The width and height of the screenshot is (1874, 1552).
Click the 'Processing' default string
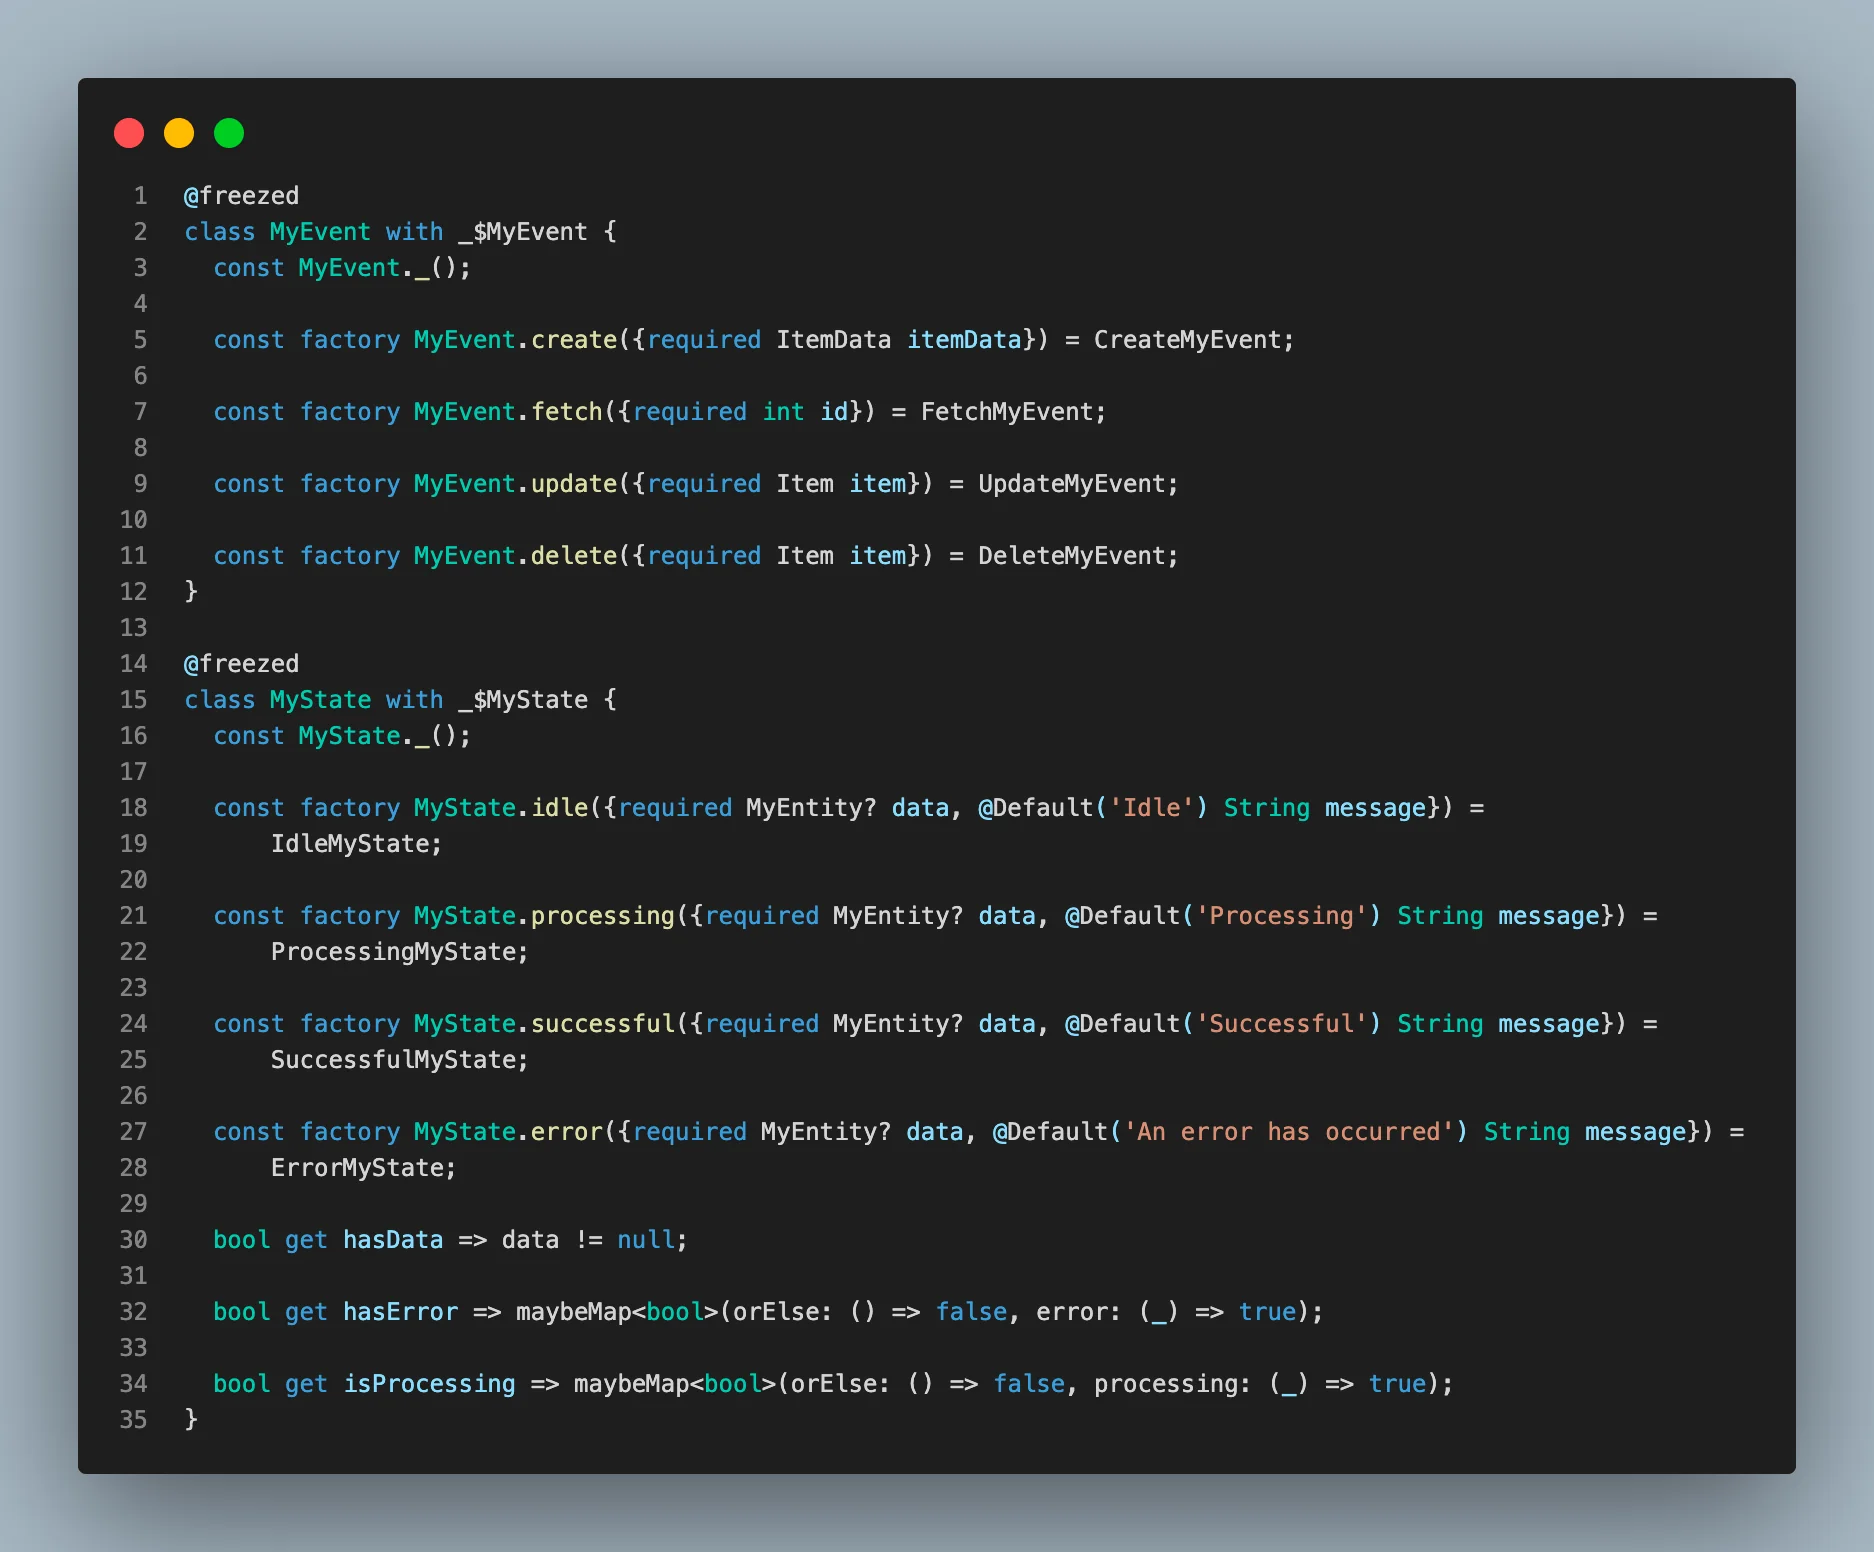click(1281, 916)
